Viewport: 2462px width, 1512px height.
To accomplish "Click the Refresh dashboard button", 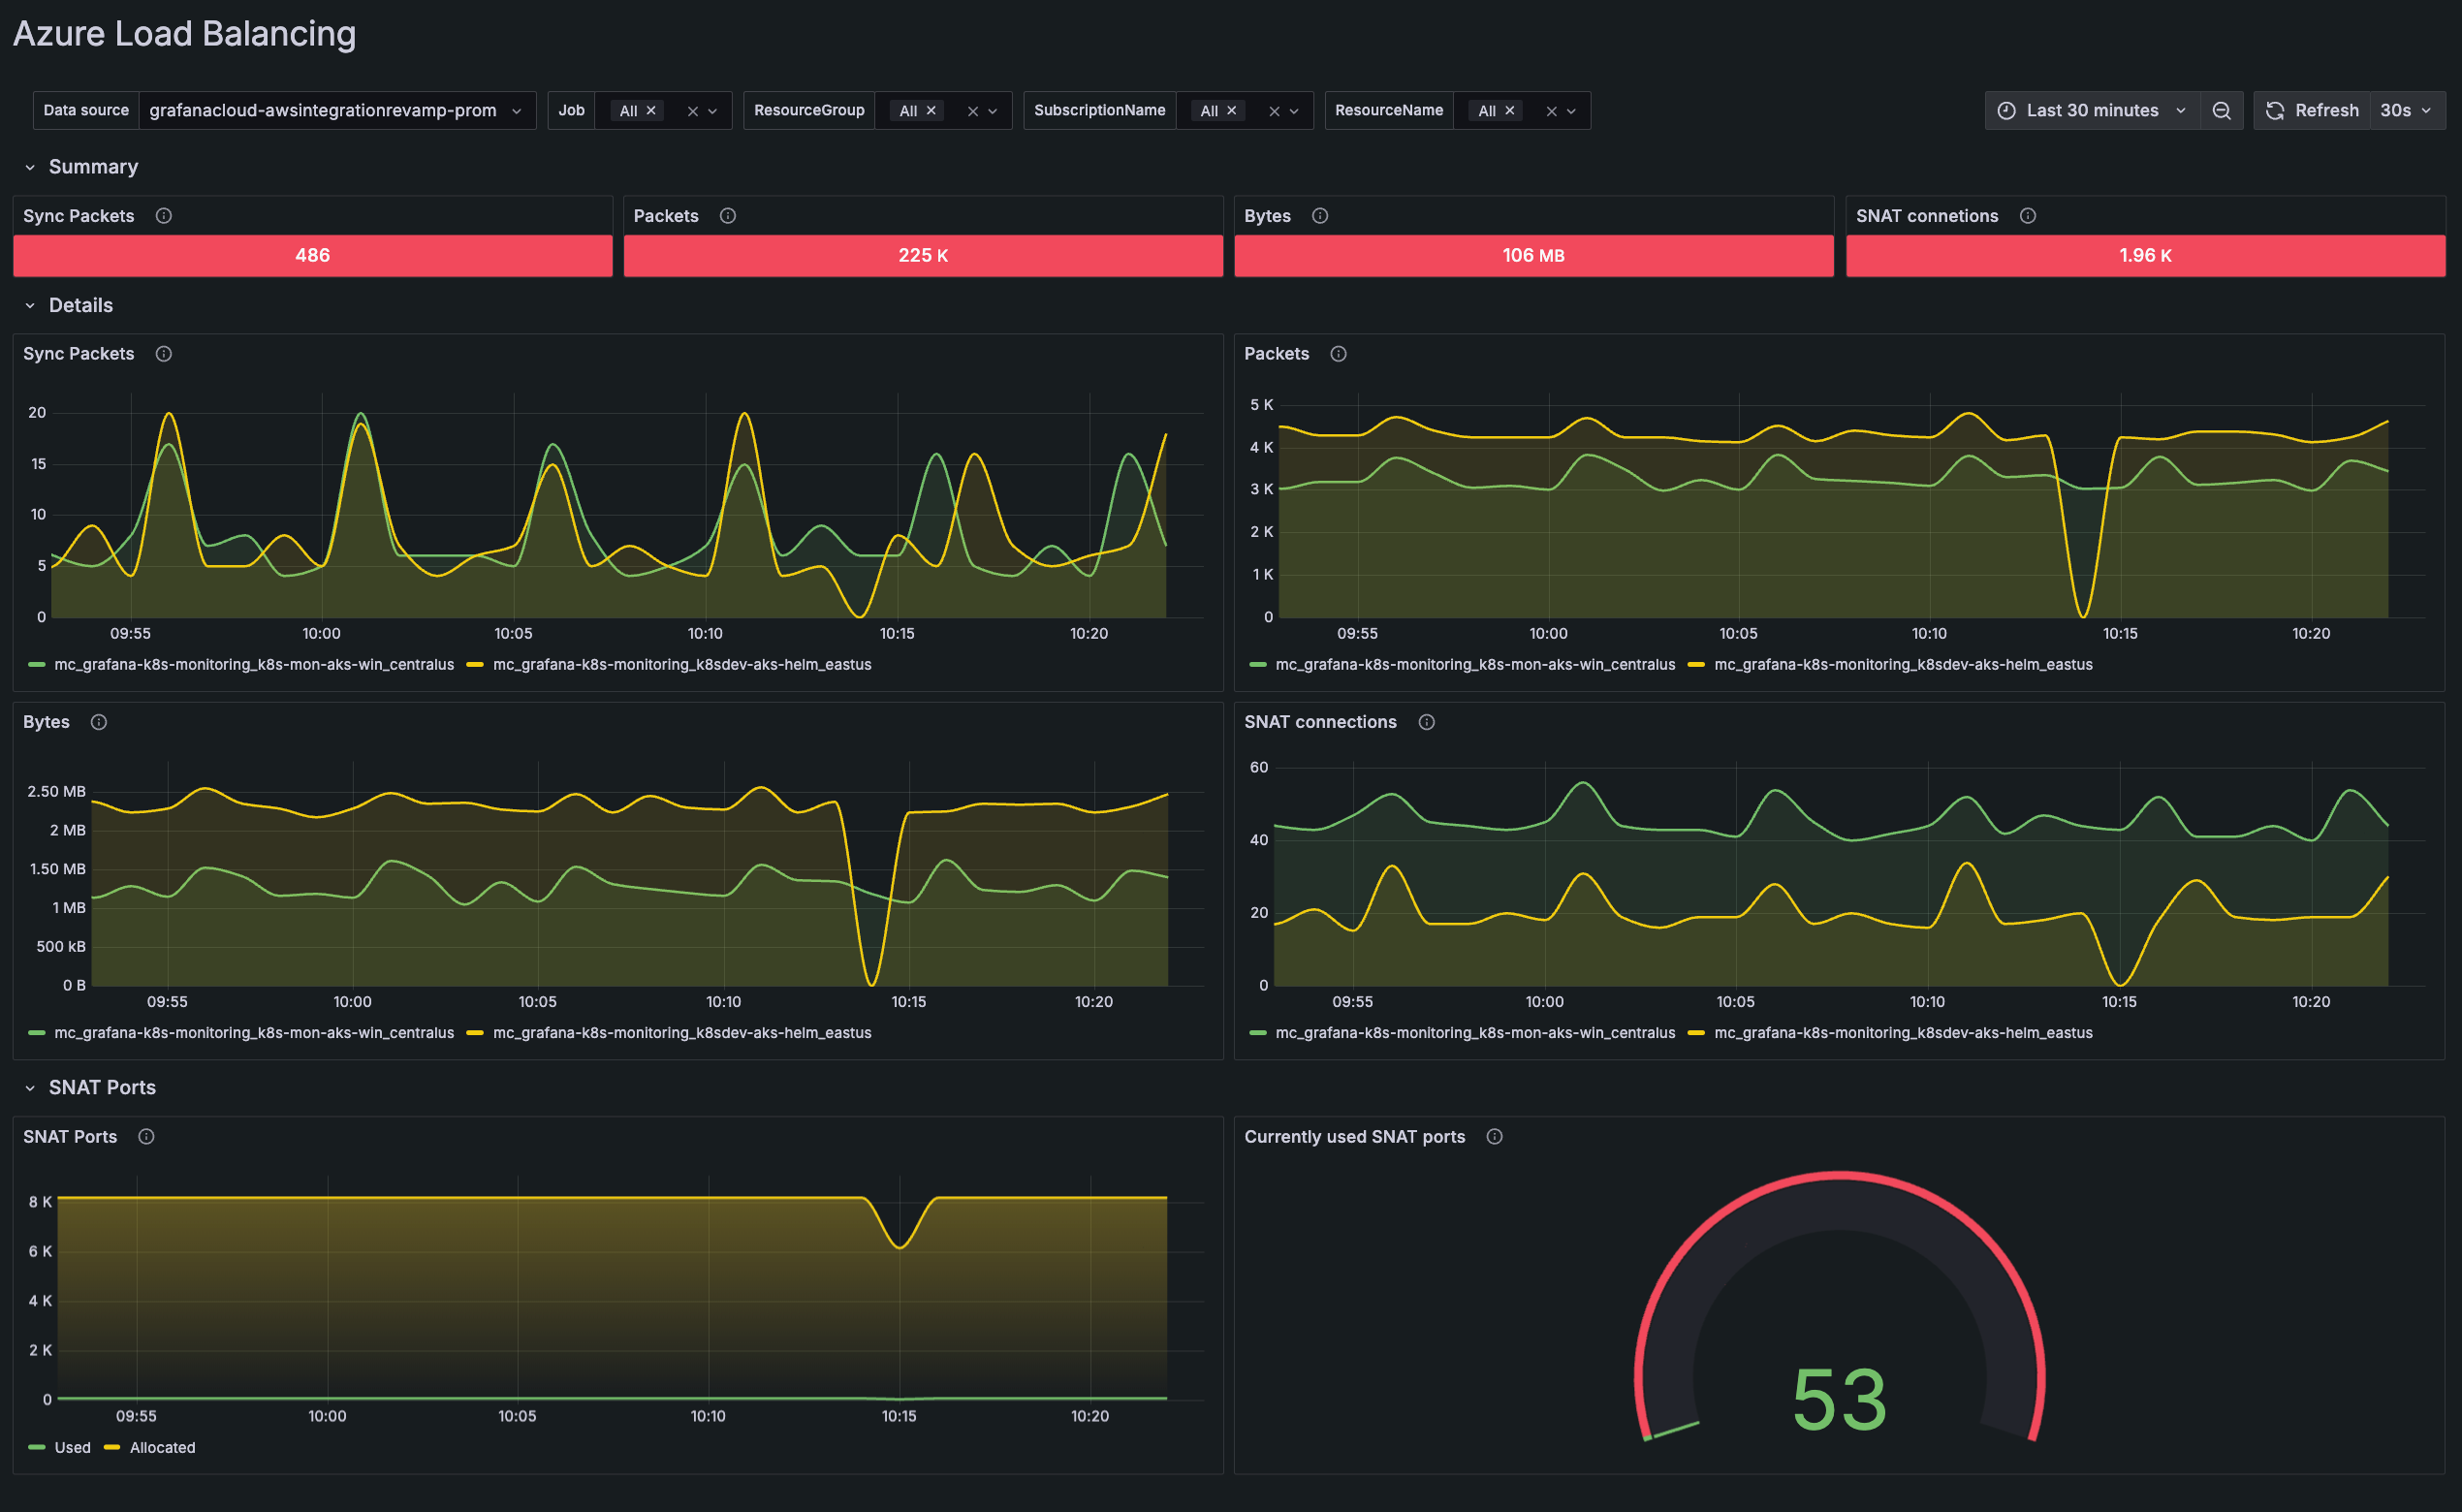I will click(x=2311, y=111).
